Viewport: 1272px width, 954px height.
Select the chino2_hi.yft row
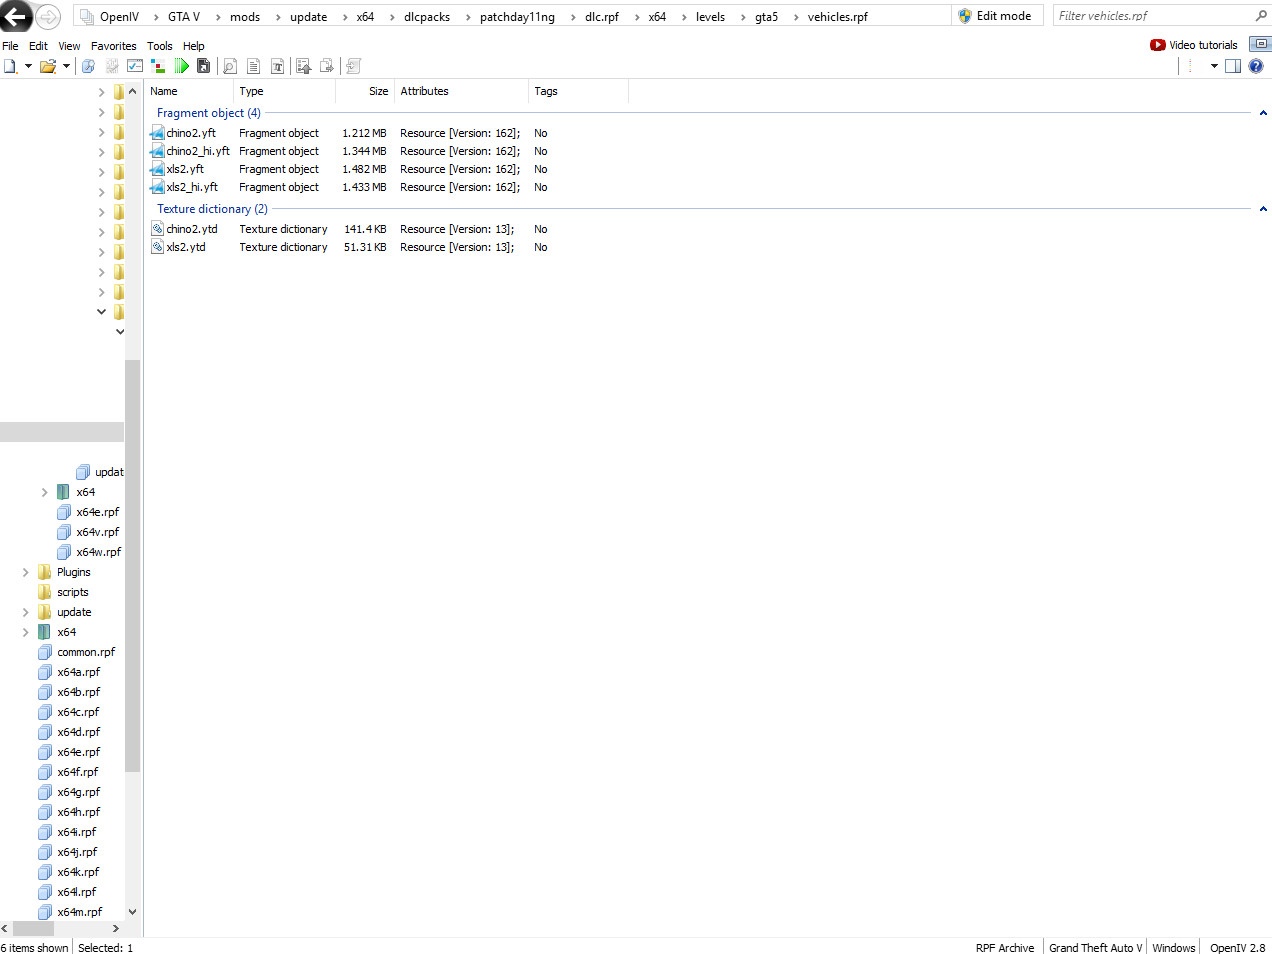coord(350,151)
